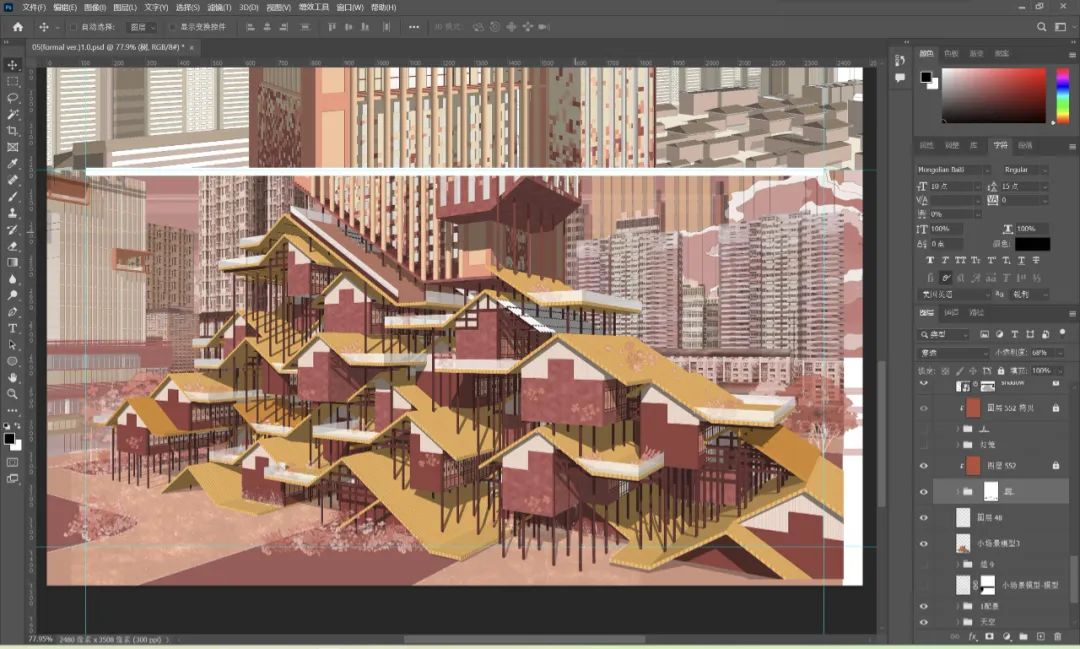
Task: Click the mask thumbnail of selected group
Action: point(990,491)
